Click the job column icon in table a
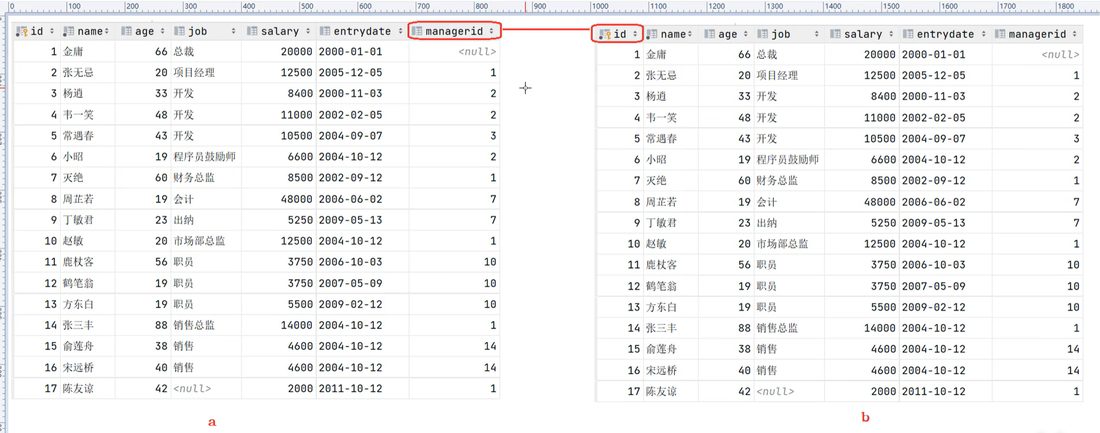The image size is (1100, 433). (180, 32)
